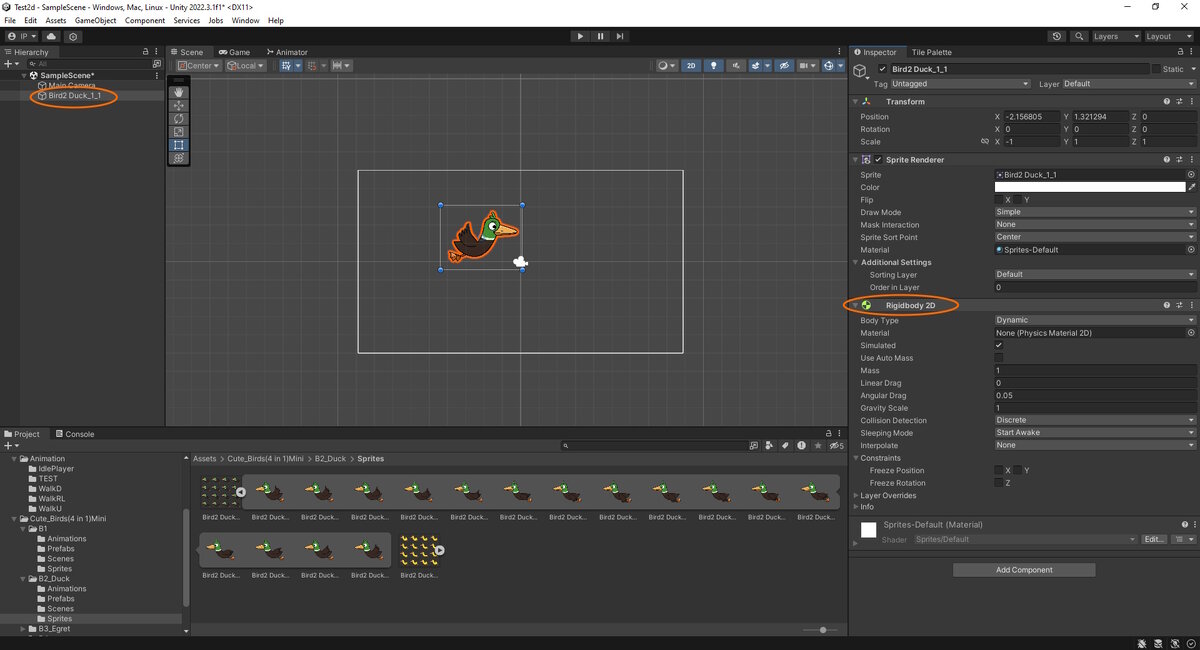1200x650 pixels.
Task: Open the GameObject menu
Action: pyautogui.click(x=95, y=20)
